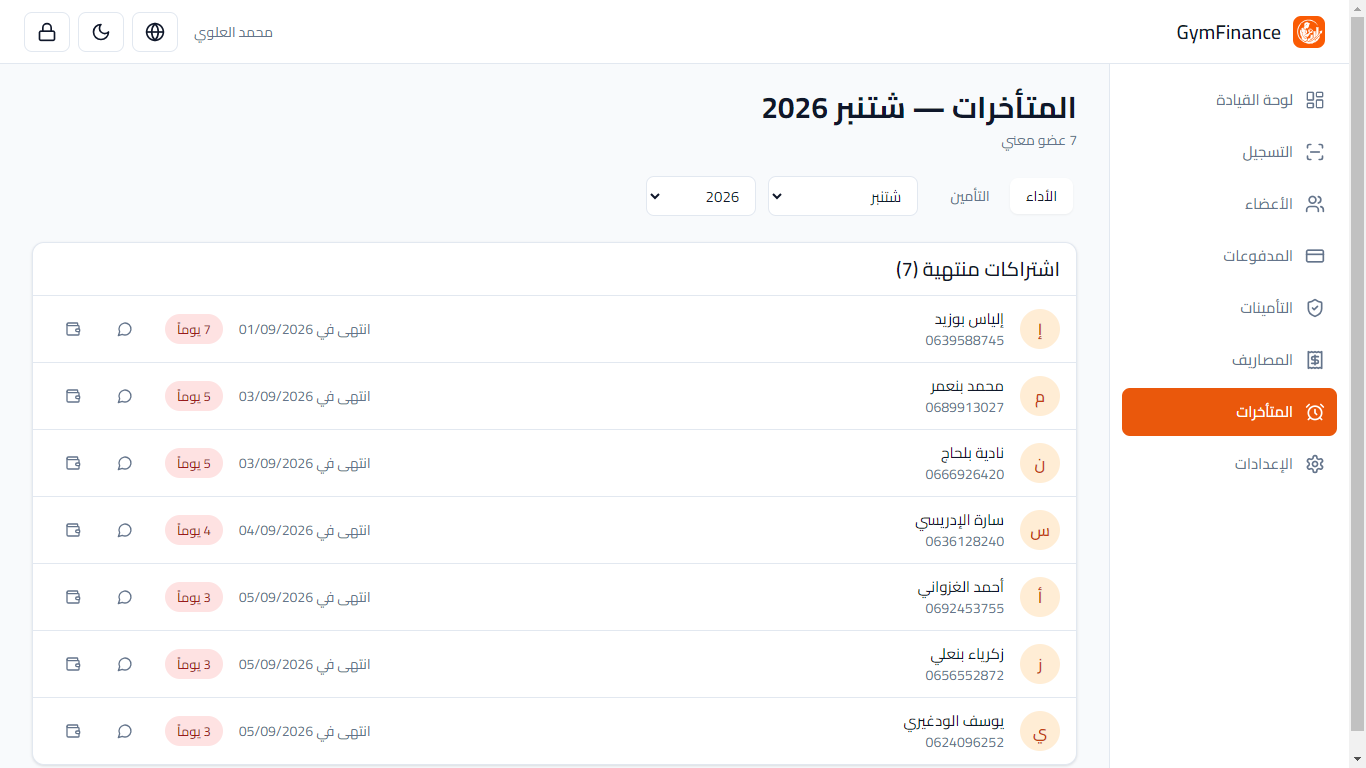
Task: Click avatar of محمد بنعمر
Action: coord(1040,396)
